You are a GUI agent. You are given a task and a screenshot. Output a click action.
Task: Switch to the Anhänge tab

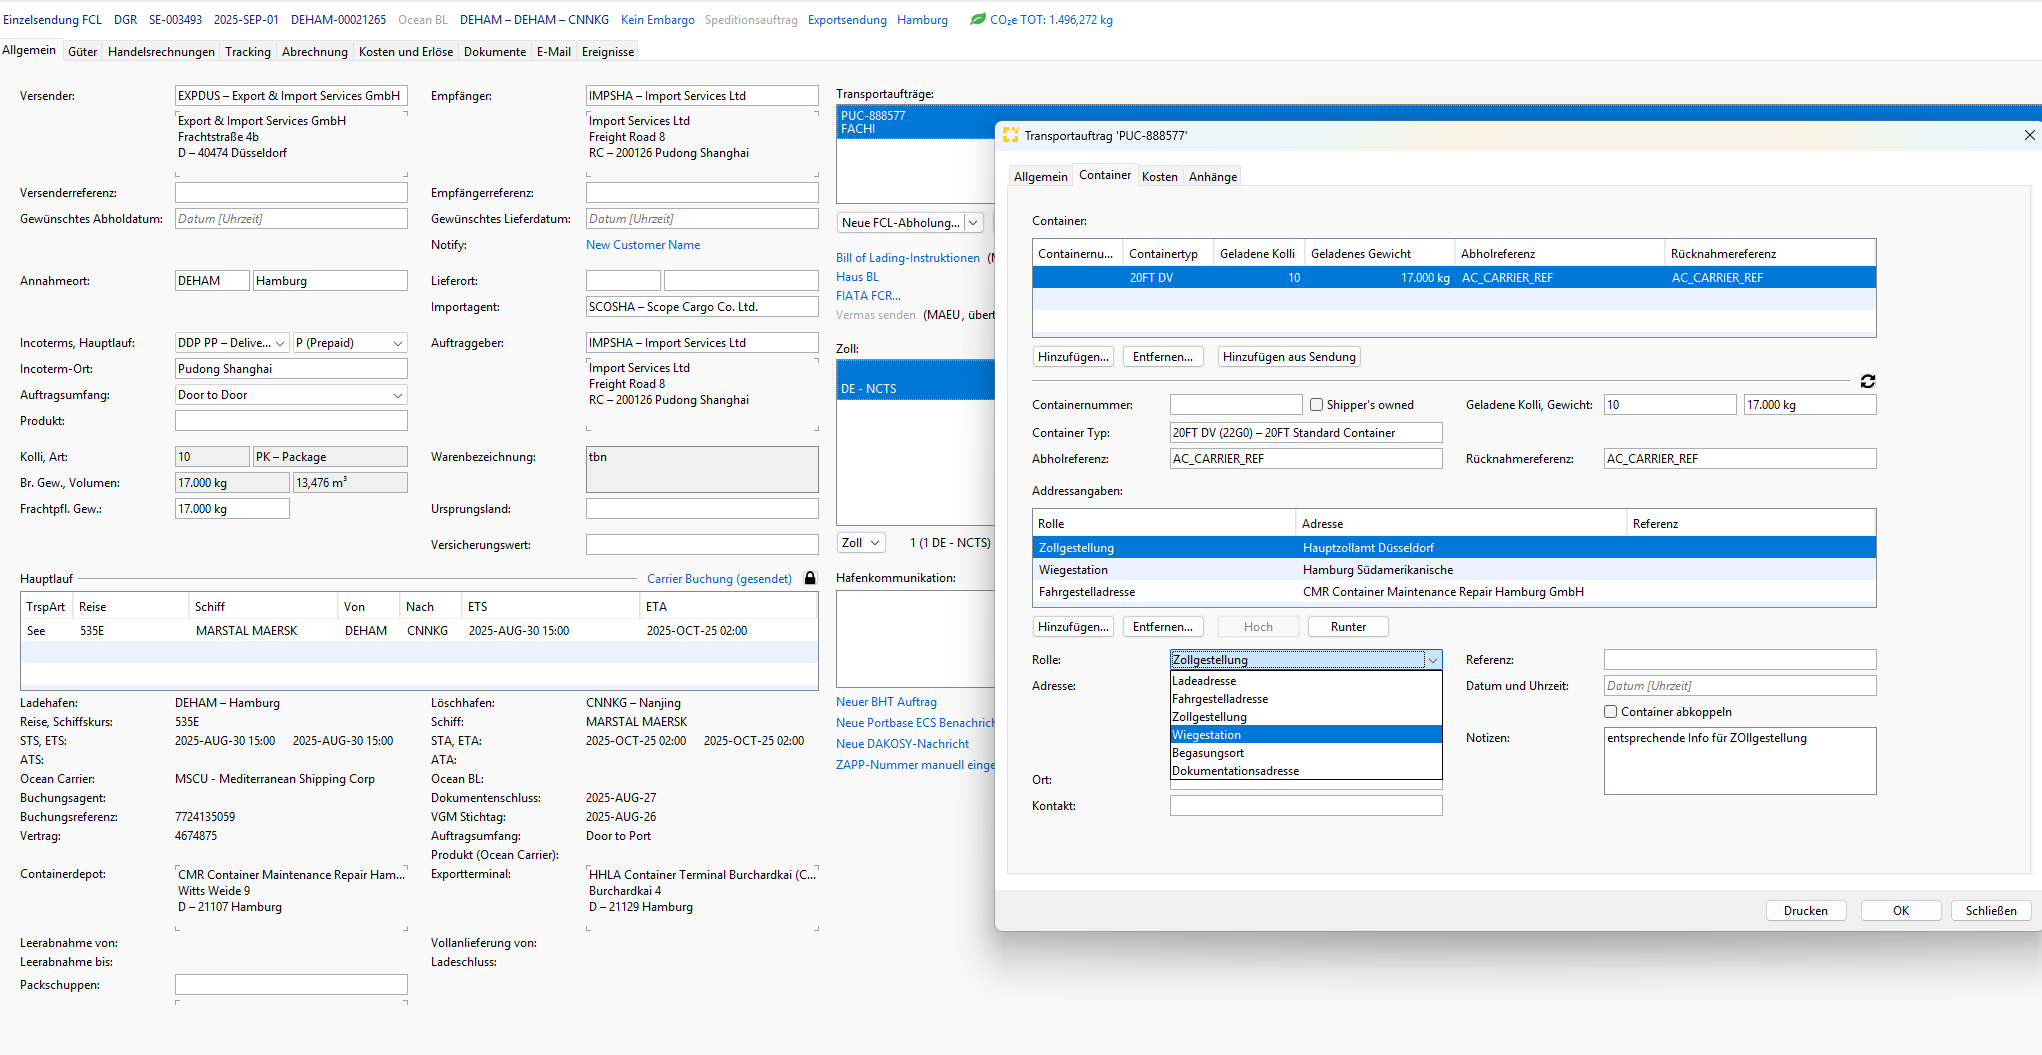(1212, 177)
